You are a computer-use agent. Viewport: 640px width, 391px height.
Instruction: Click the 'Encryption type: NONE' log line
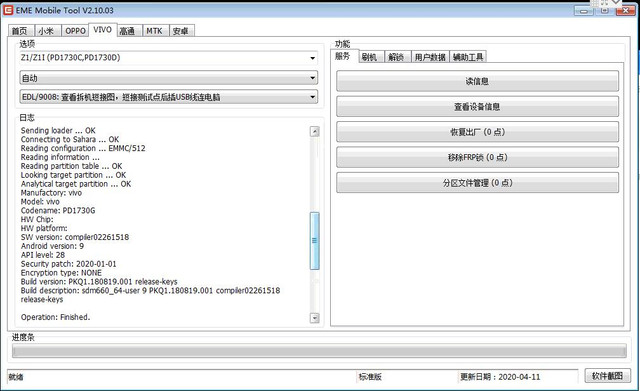[x=61, y=273]
